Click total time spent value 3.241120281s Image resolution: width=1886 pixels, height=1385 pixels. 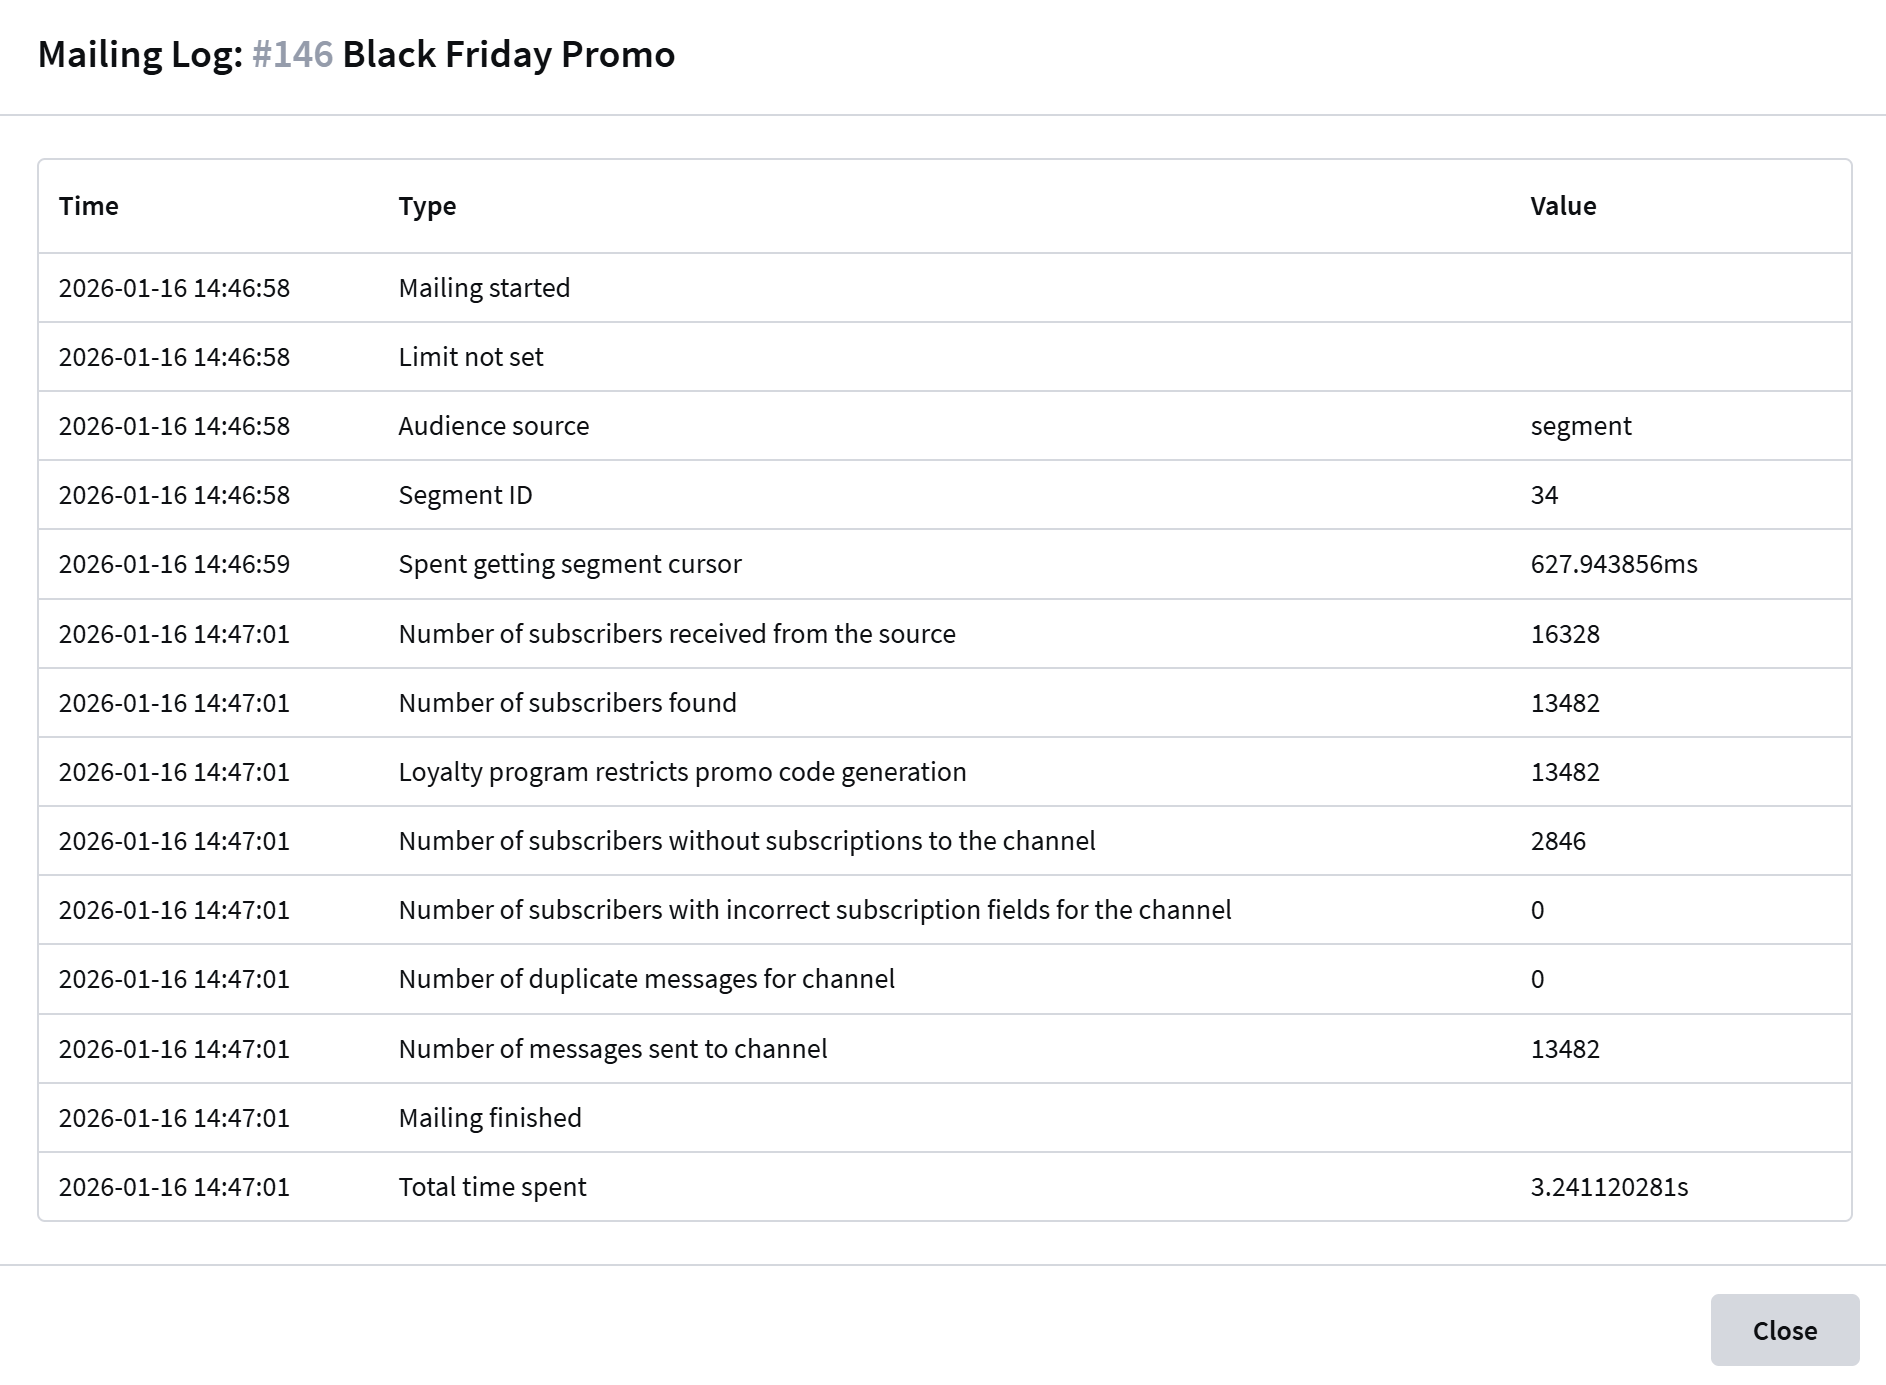(1609, 1187)
